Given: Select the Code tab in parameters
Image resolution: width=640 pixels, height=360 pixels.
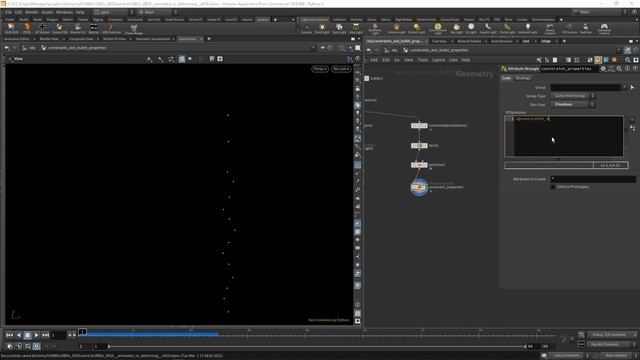Looking at the screenshot, I should [x=506, y=78].
